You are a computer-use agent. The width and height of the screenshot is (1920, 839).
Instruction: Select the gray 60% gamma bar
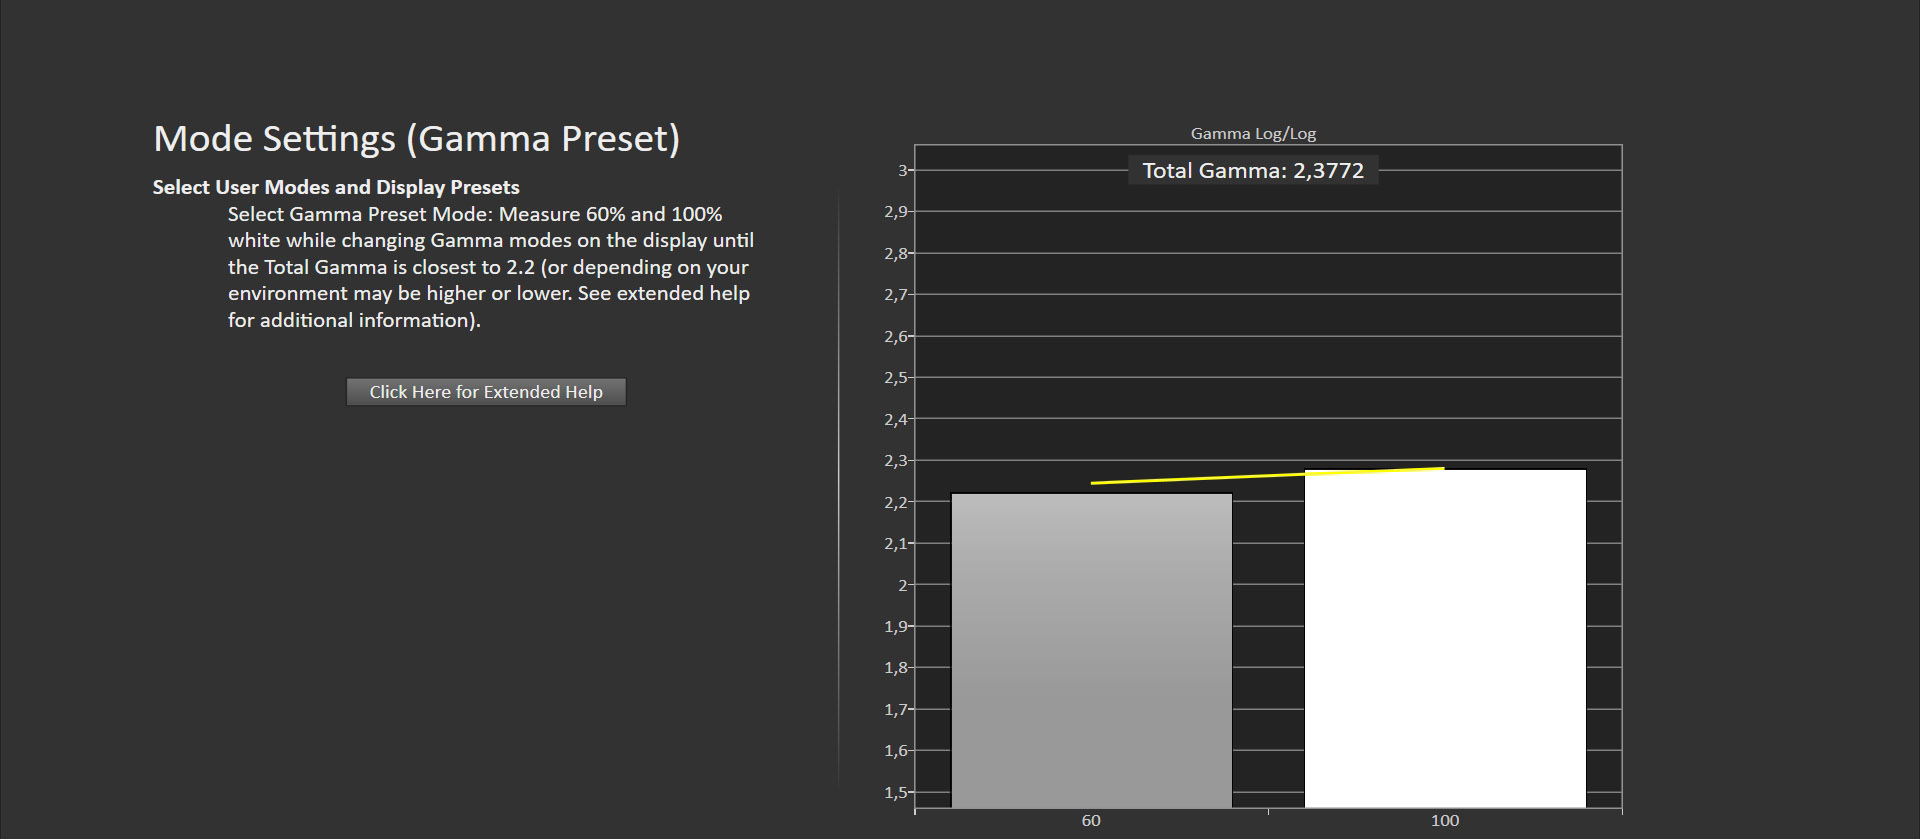(x=1091, y=650)
